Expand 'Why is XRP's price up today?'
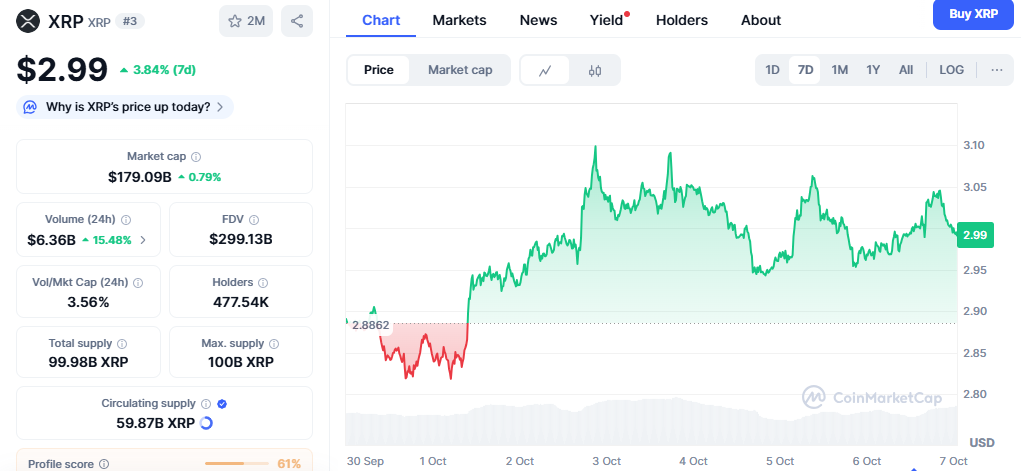 coord(125,107)
